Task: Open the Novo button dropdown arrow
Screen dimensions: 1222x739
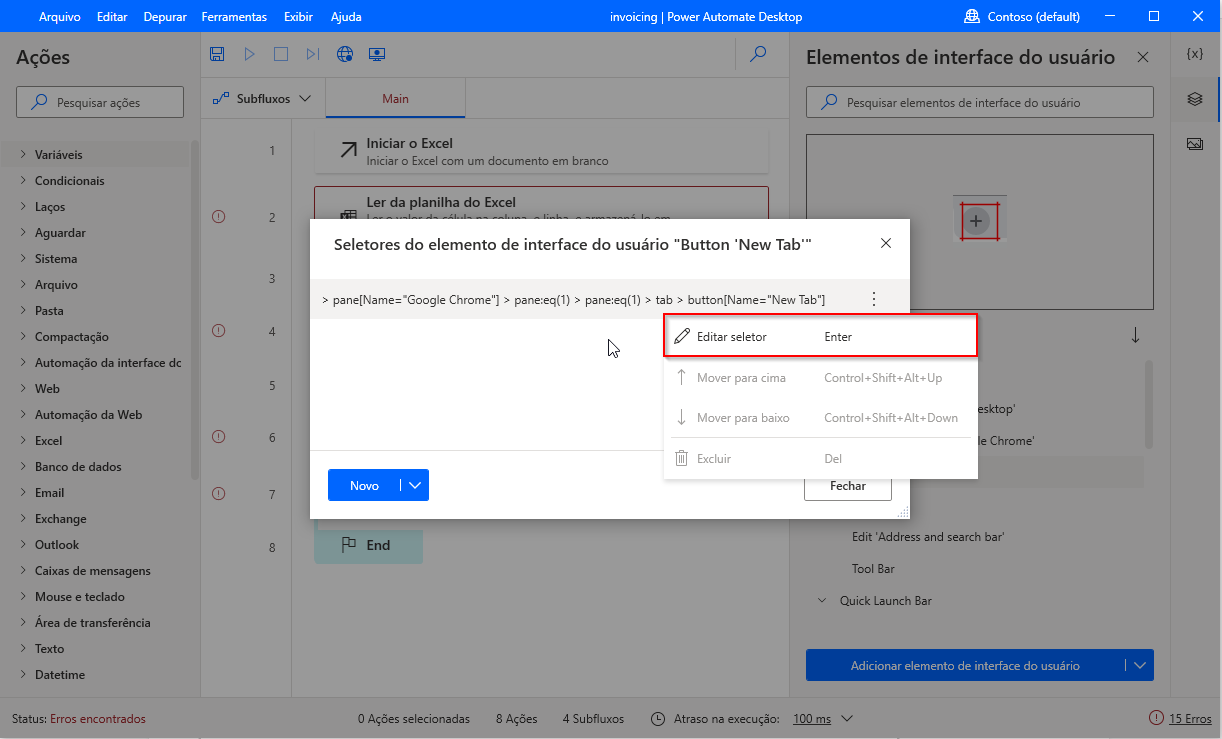Action: coord(415,485)
